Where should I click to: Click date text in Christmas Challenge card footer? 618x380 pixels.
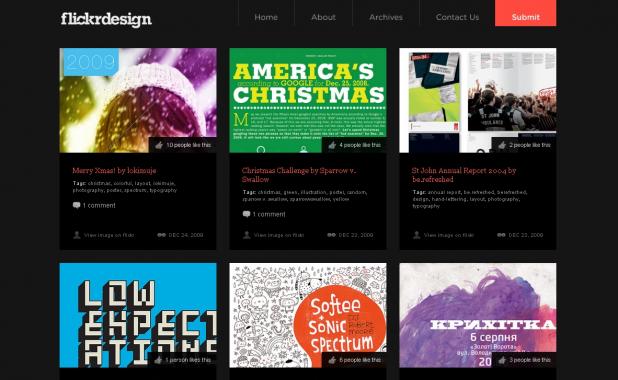click(356, 235)
